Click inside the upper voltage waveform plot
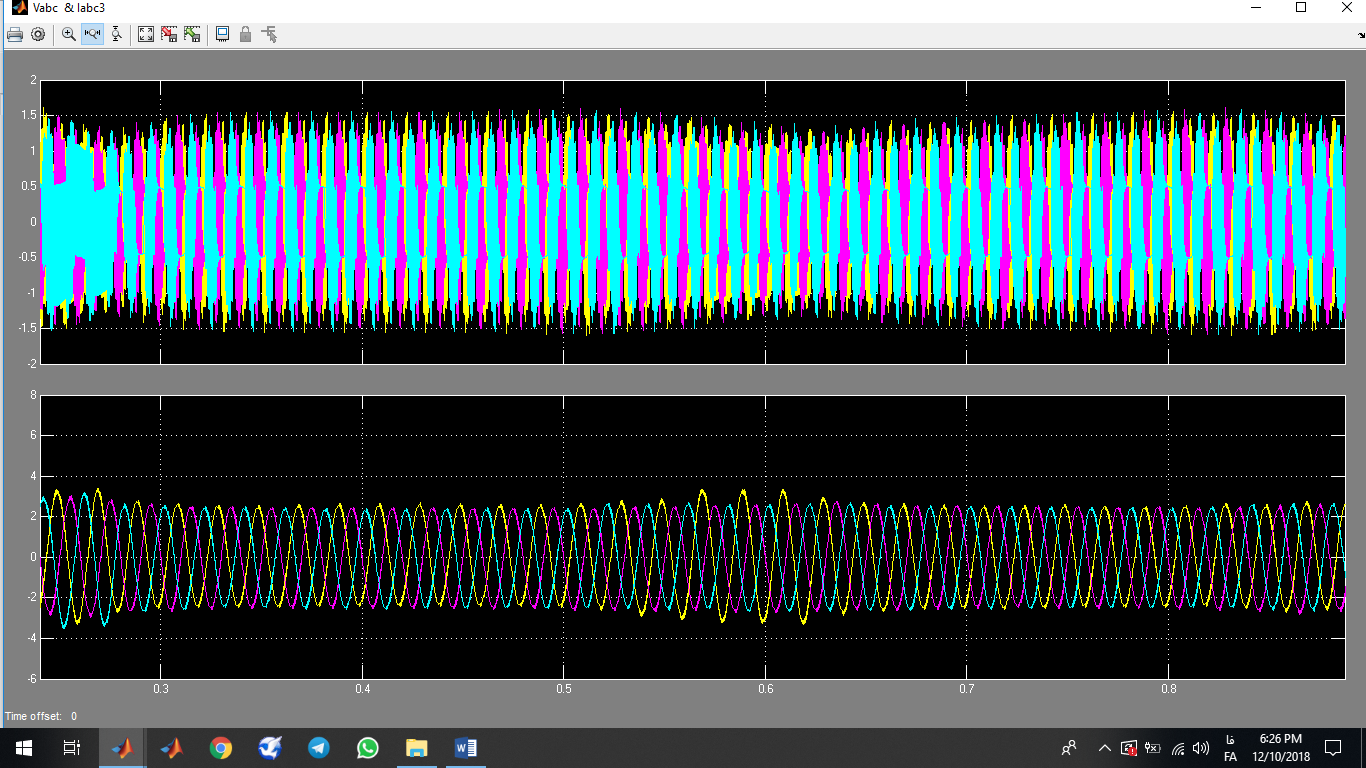Viewport: 1366px width, 768px height. [x=692, y=222]
